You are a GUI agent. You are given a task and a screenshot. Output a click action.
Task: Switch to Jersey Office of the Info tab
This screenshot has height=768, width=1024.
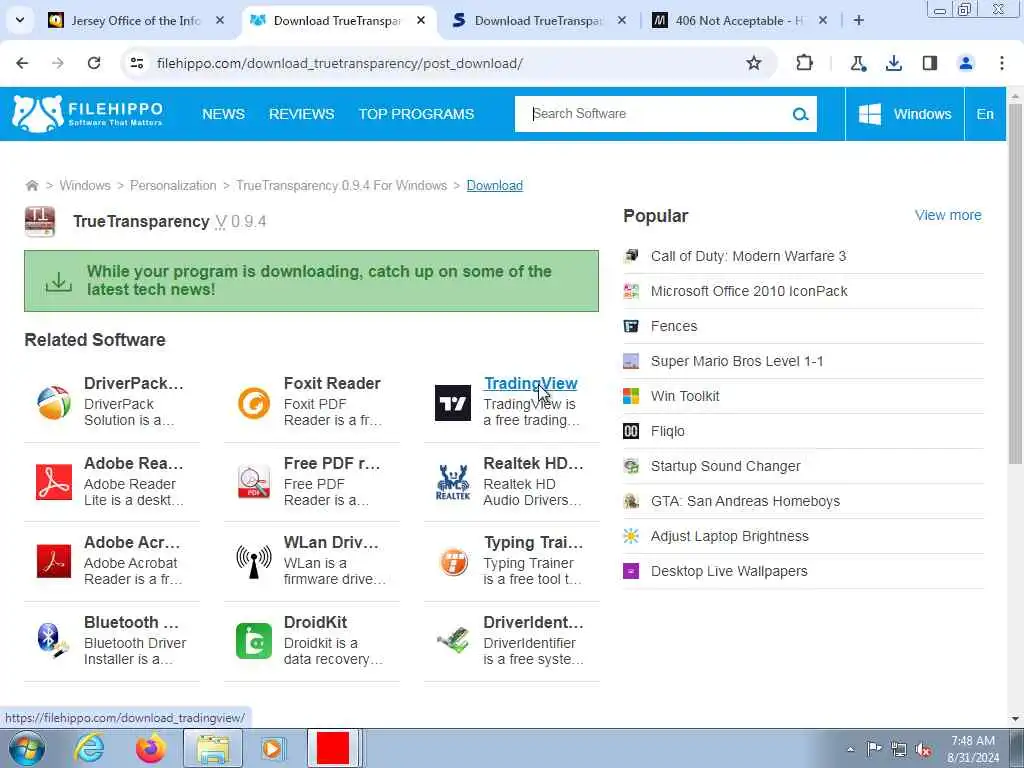137,21
